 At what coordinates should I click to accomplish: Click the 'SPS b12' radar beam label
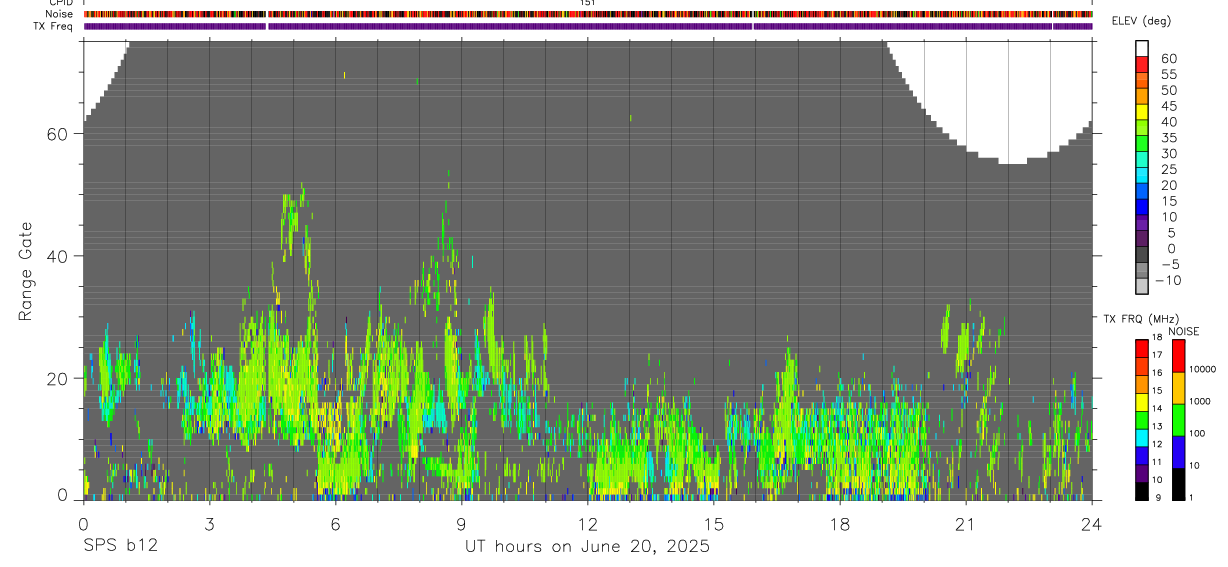coord(120,547)
